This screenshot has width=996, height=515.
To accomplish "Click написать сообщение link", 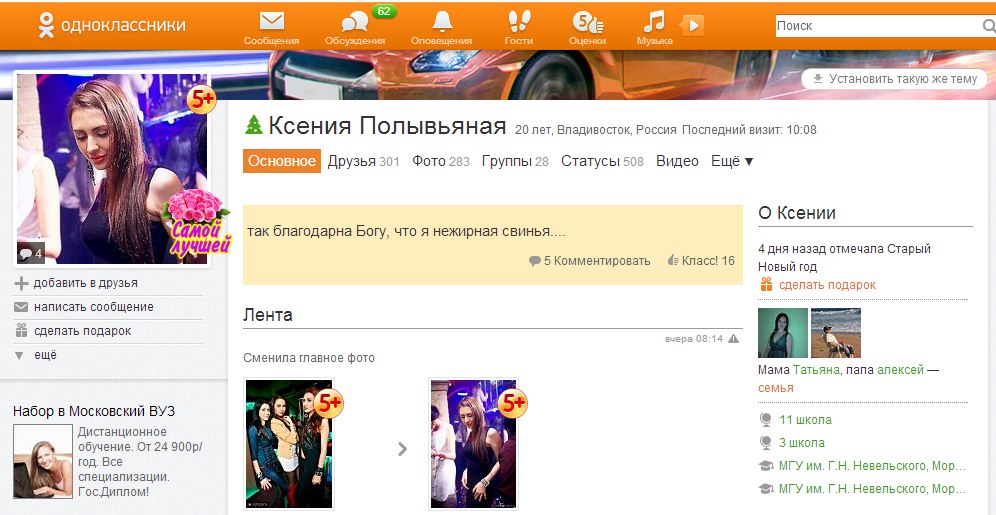I will pyautogui.click(x=93, y=307).
